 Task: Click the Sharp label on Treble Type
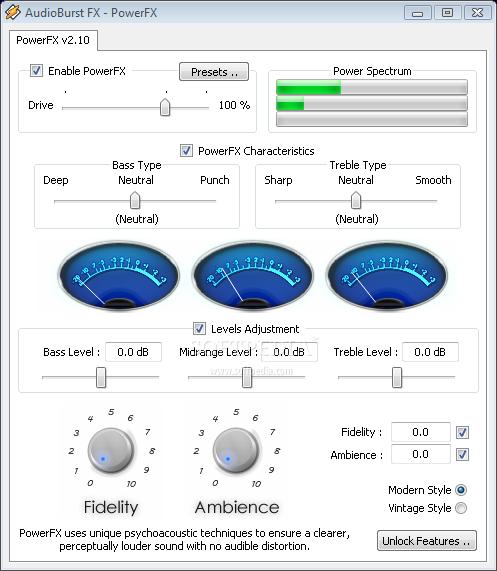[x=278, y=180]
